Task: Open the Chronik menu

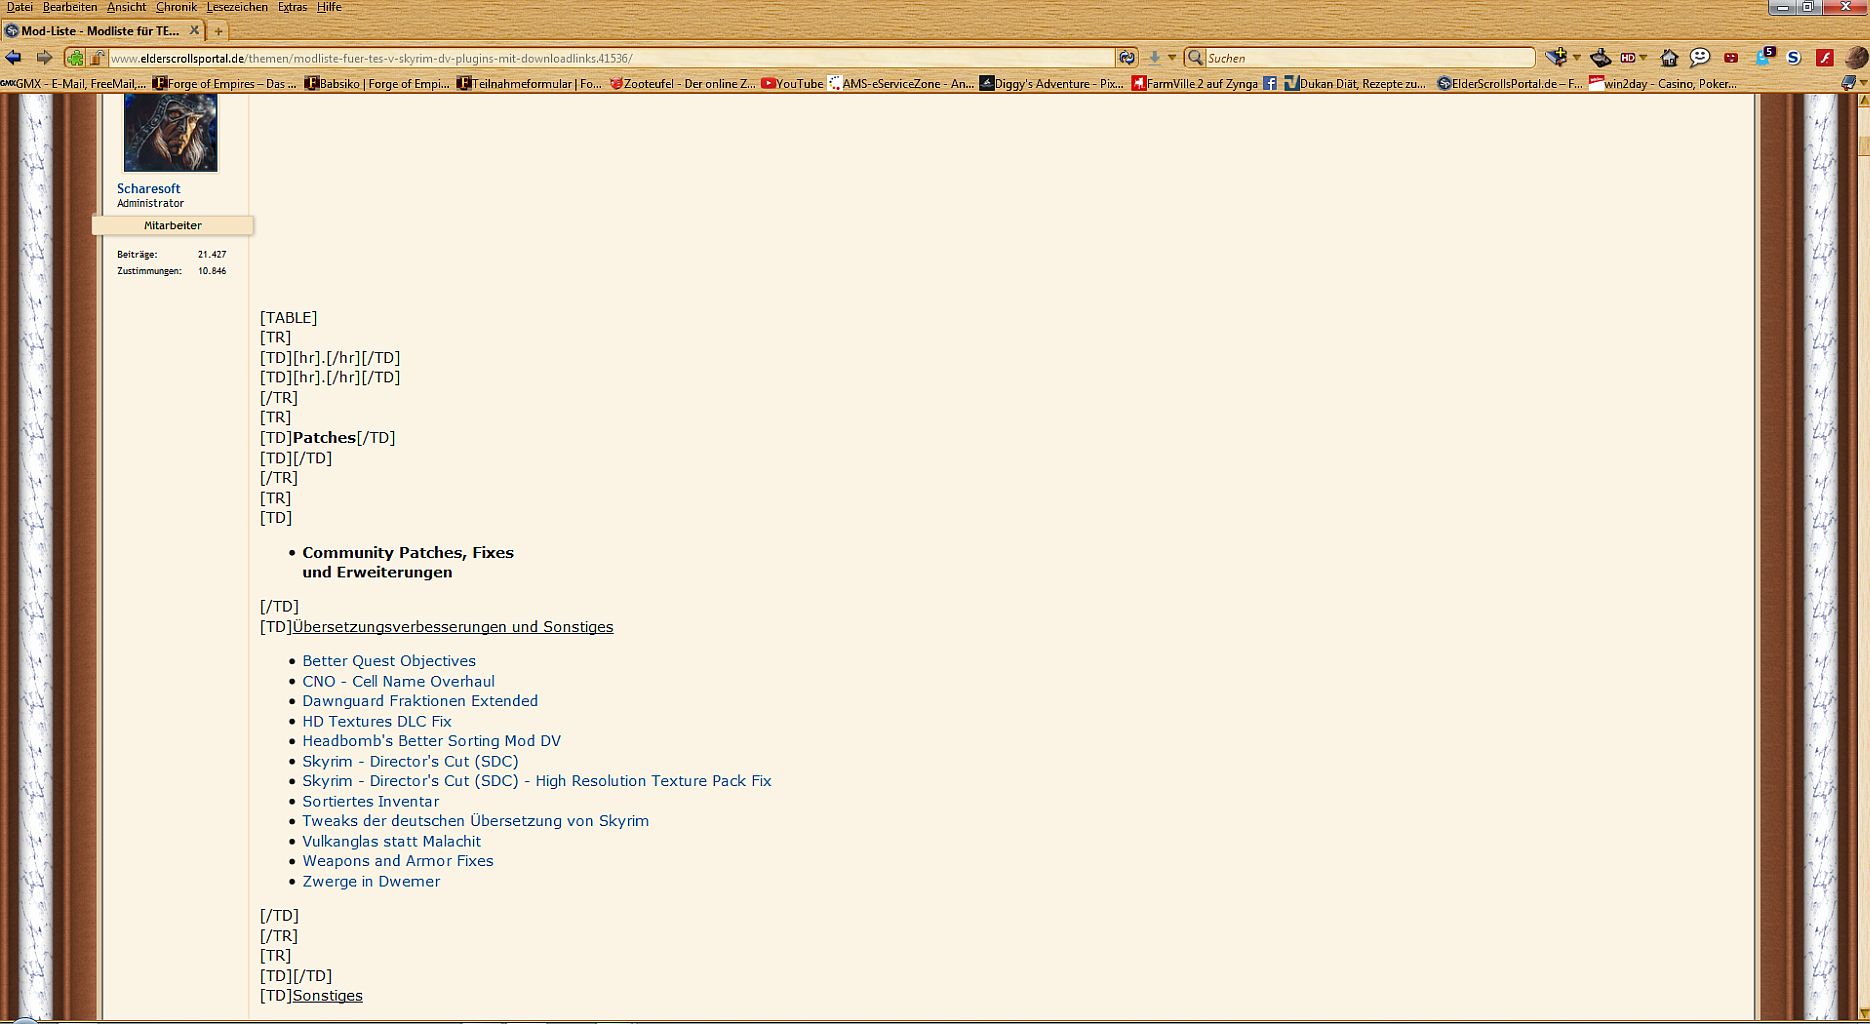Action: pos(176,7)
